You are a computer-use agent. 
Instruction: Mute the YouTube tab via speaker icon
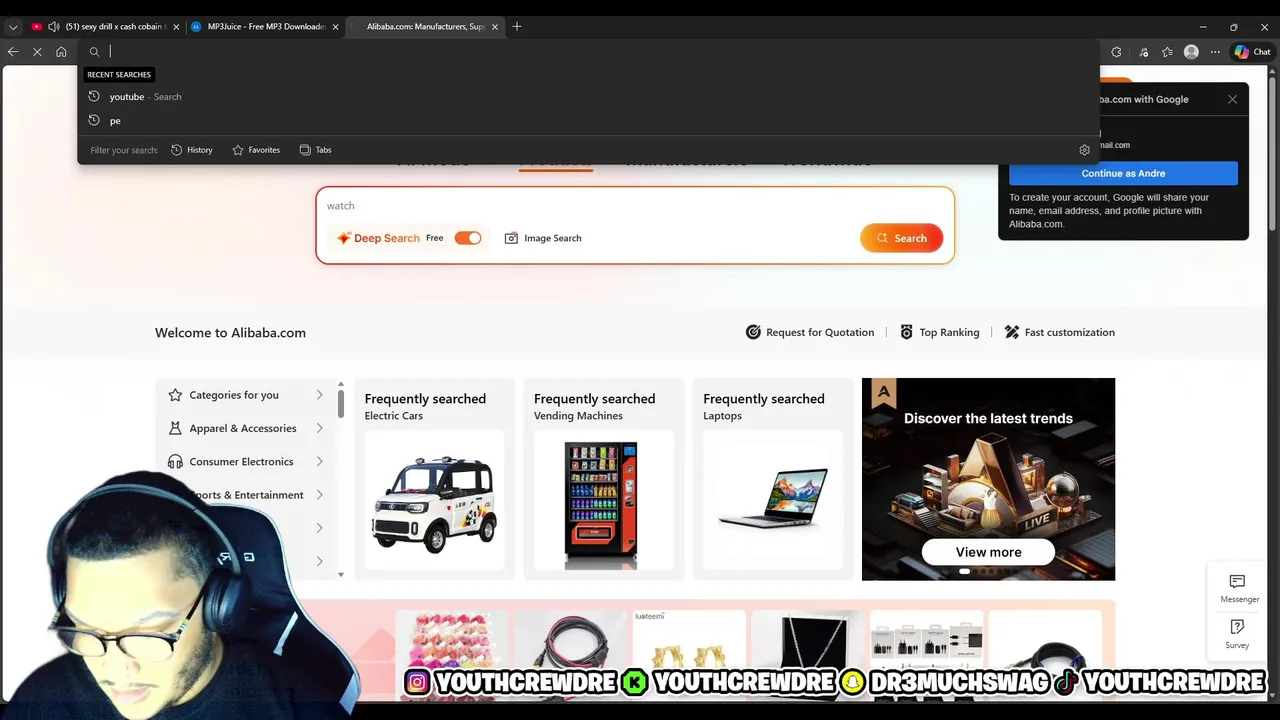pos(53,27)
